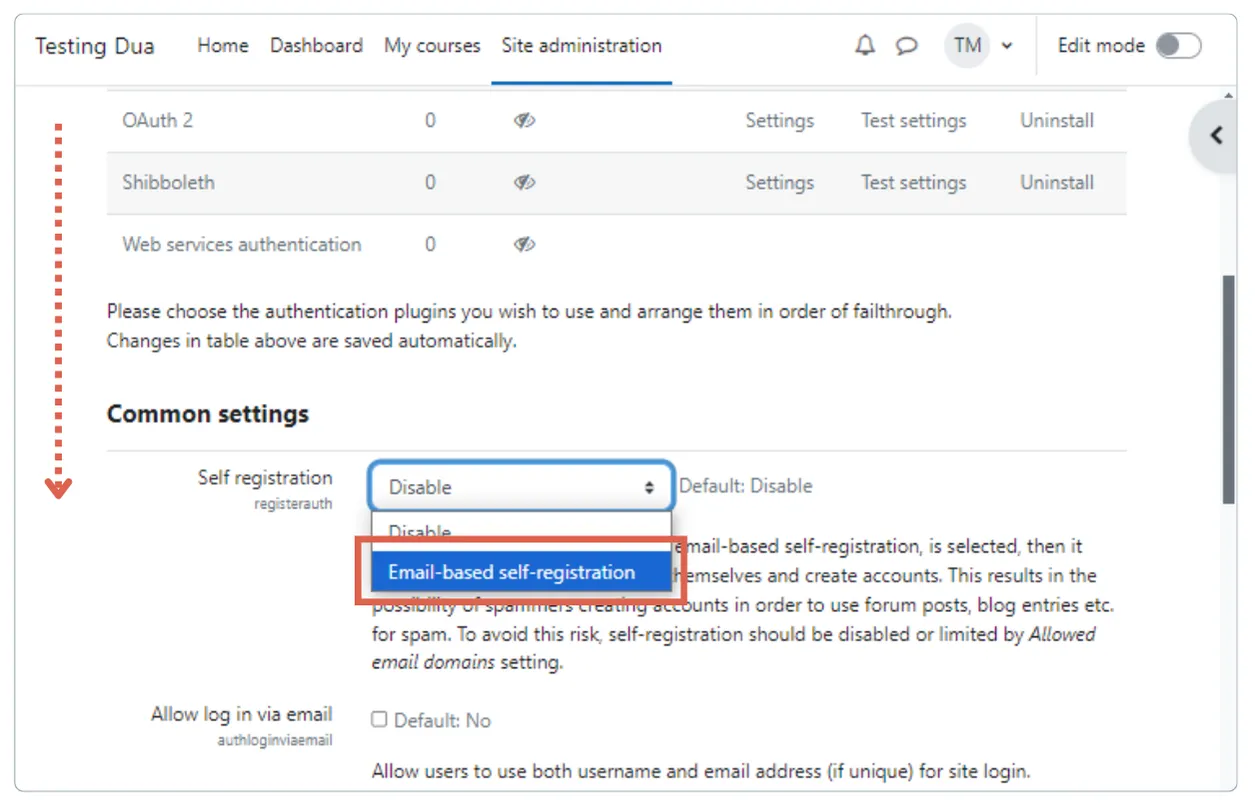Go to My courses

coord(431,45)
